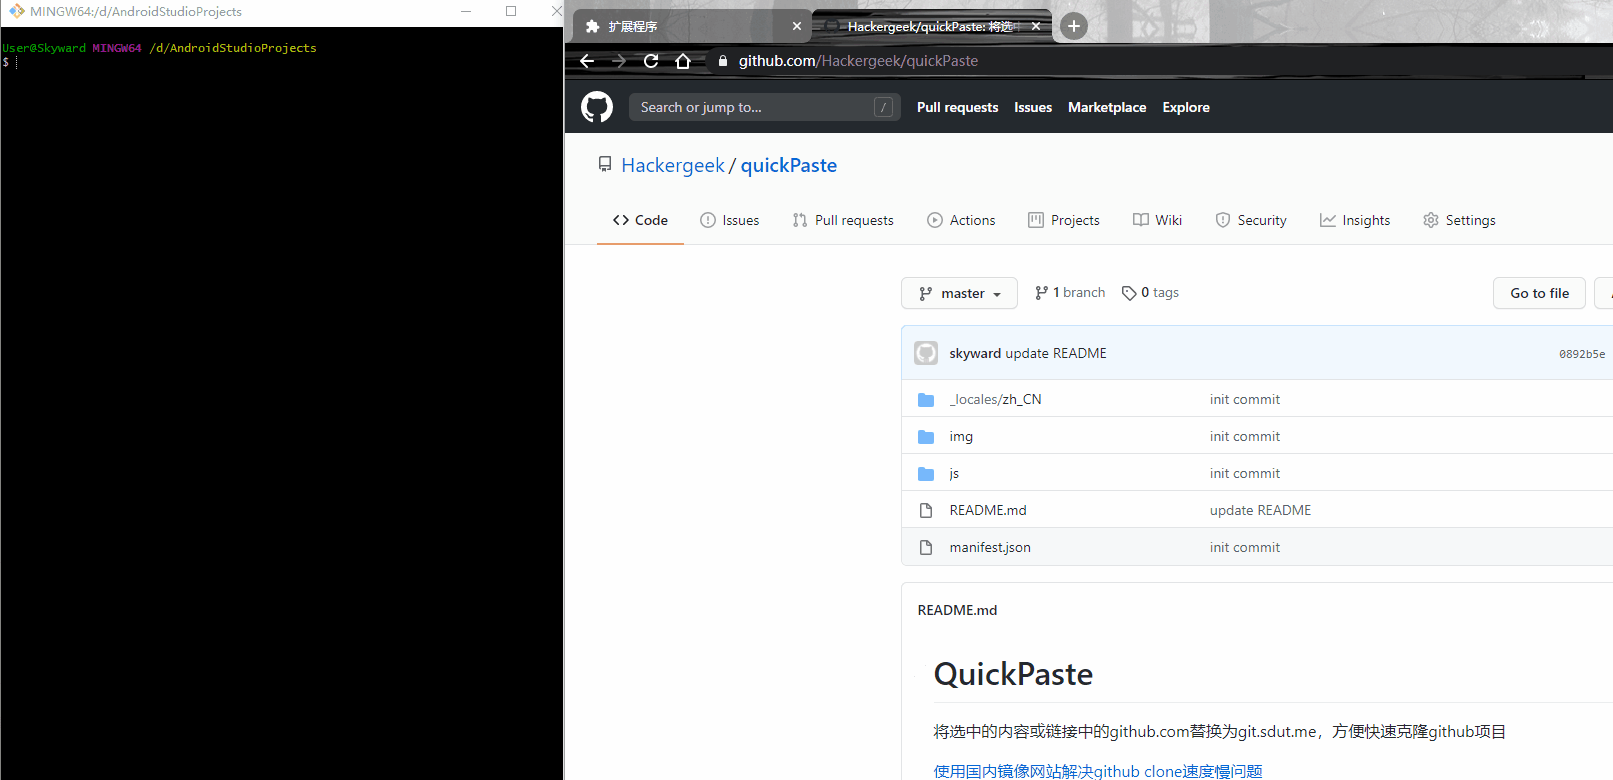Open commit hash 0892b5e
This screenshot has width=1613, height=780.
coord(1582,354)
